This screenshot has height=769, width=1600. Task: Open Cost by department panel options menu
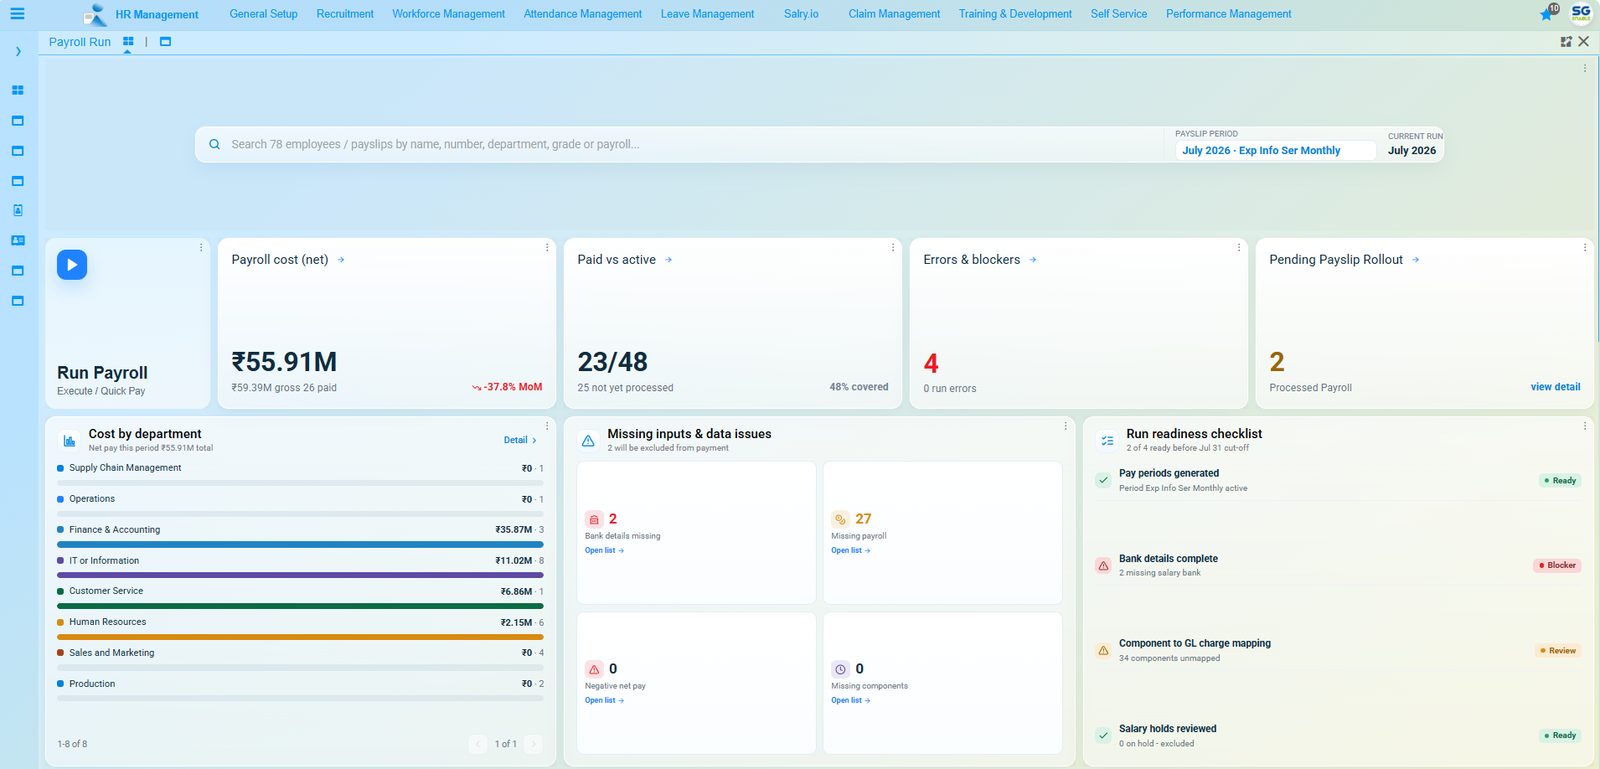click(x=547, y=426)
